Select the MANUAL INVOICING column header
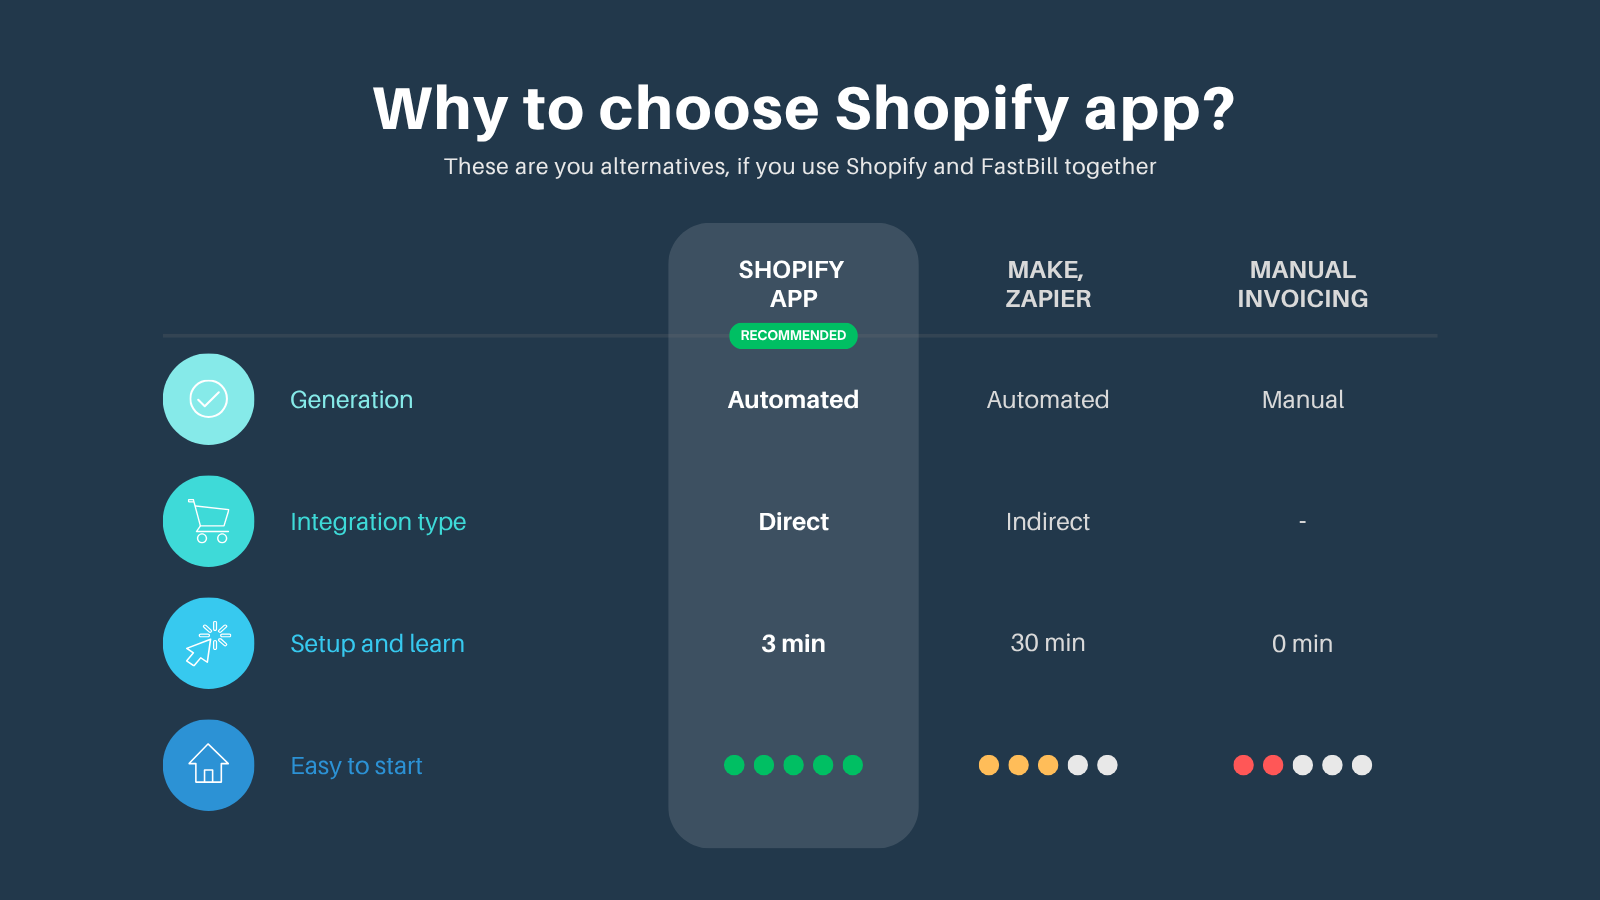The height and width of the screenshot is (900, 1600). coord(1303,284)
